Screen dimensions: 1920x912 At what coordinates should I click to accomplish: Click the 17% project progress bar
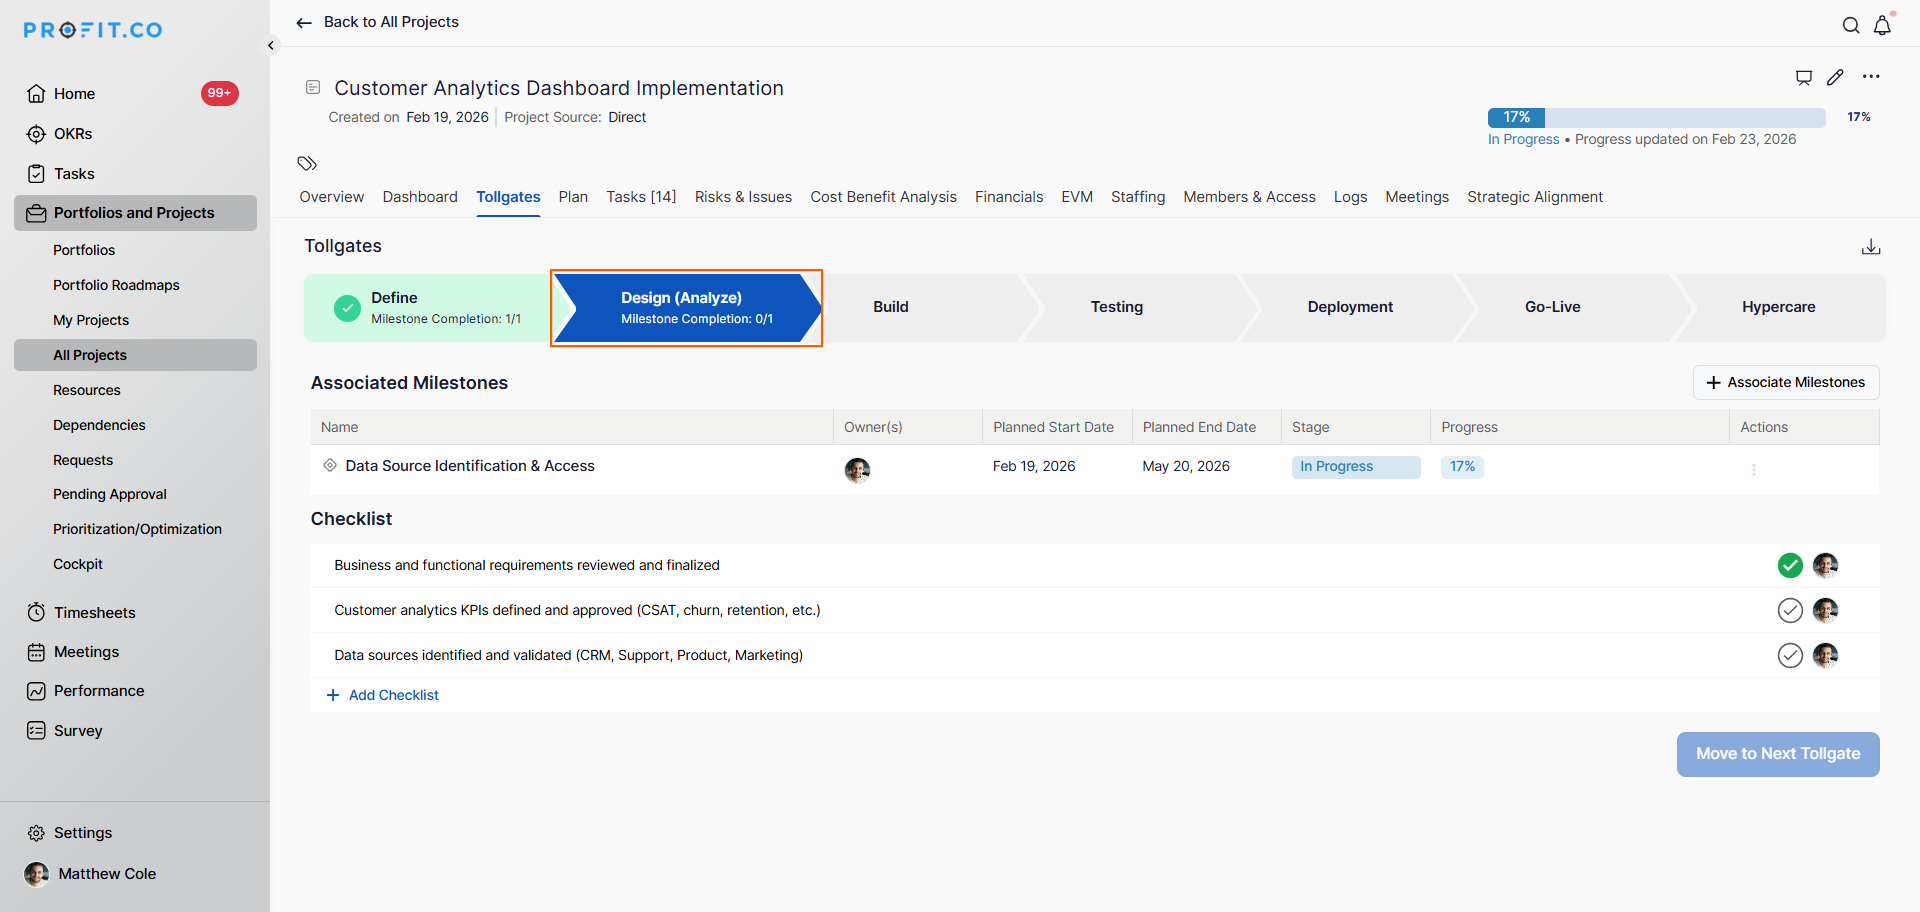pos(1656,117)
